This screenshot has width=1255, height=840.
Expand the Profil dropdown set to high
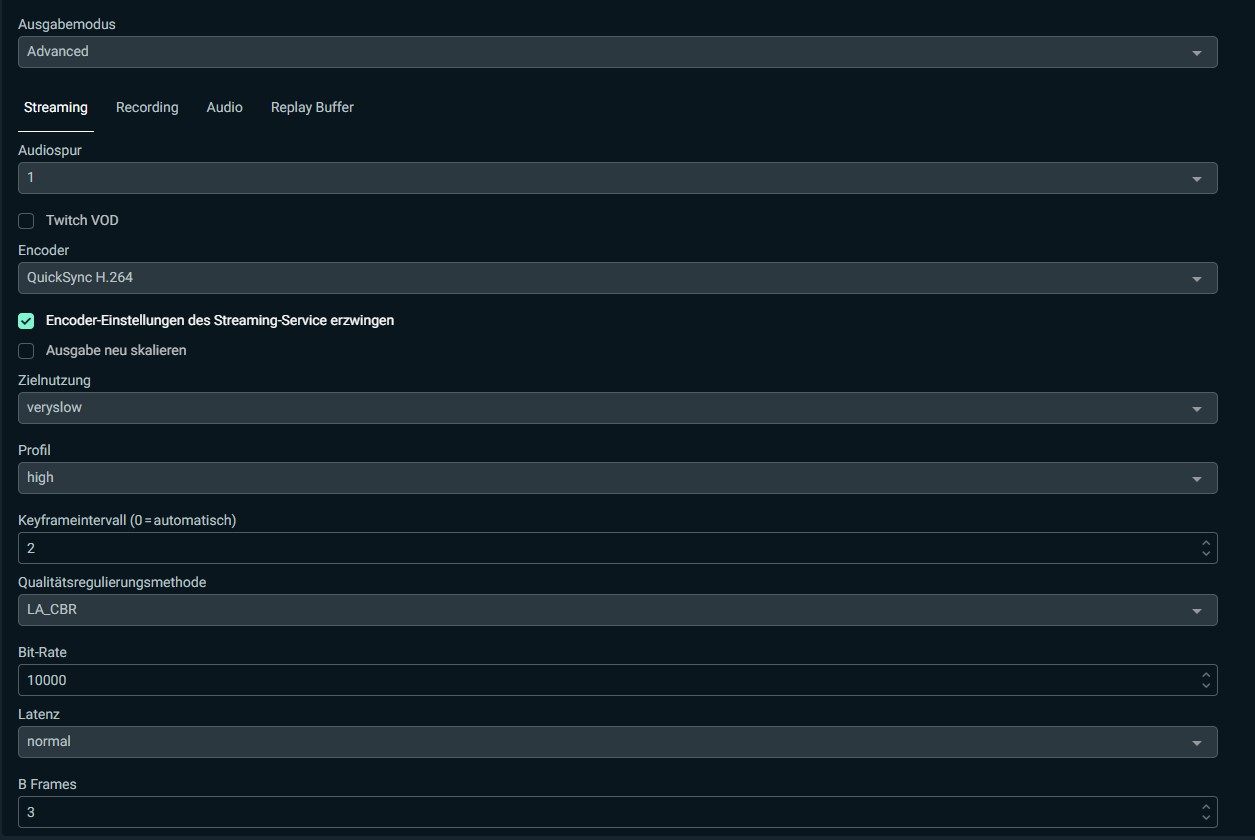(617, 478)
